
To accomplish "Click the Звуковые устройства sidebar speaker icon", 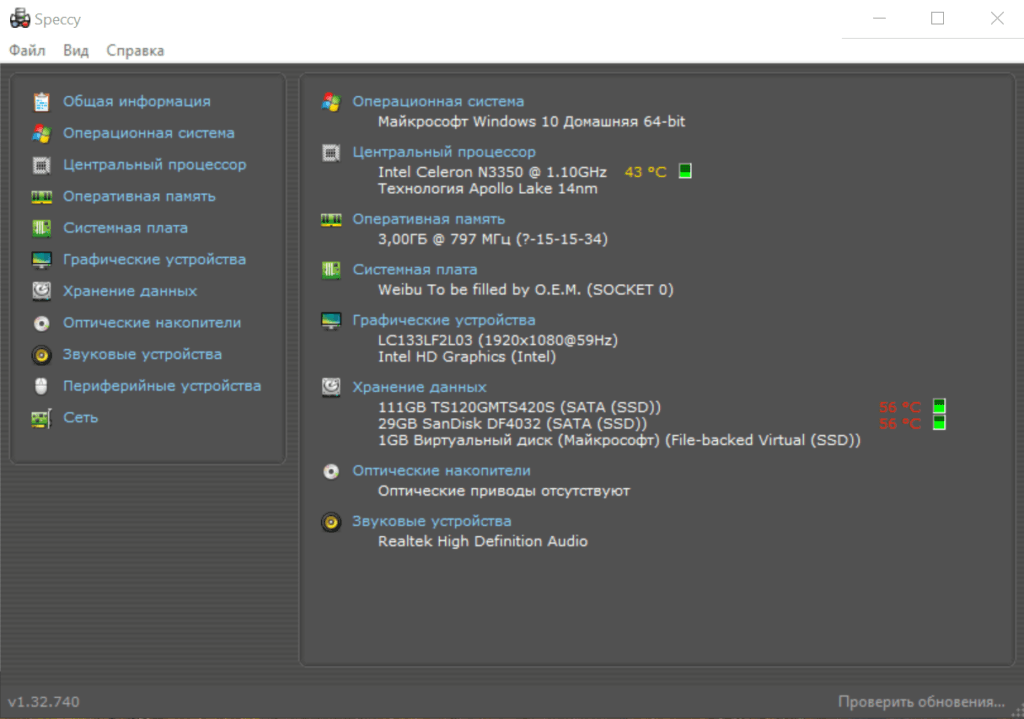I will tap(42, 355).
